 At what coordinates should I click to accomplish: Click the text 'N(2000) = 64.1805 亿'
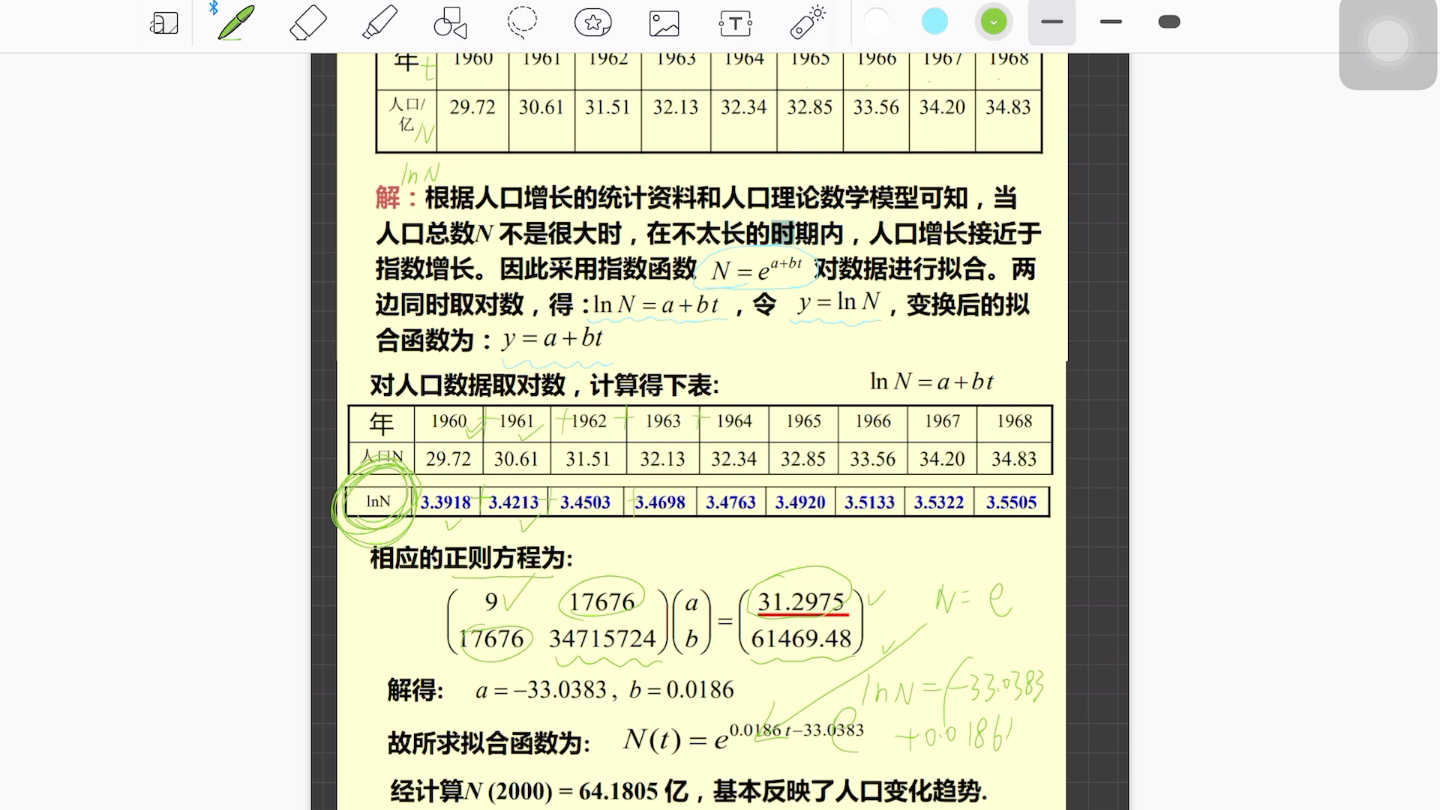[576, 792]
